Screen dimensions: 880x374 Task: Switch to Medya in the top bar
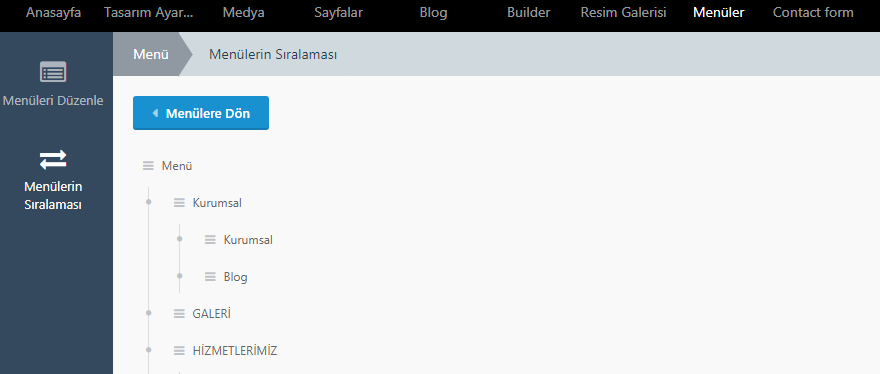(244, 12)
